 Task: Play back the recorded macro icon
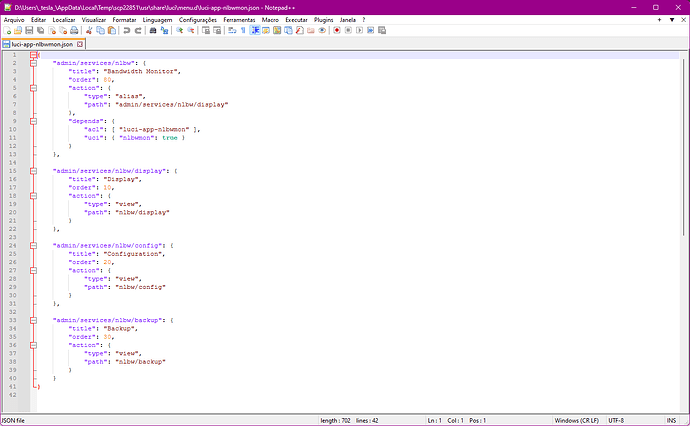coord(359,30)
